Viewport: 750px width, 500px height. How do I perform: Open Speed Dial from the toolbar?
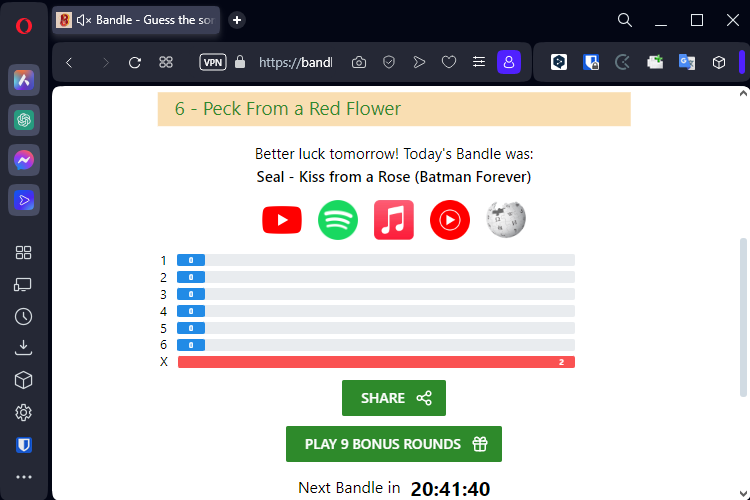coord(166,62)
